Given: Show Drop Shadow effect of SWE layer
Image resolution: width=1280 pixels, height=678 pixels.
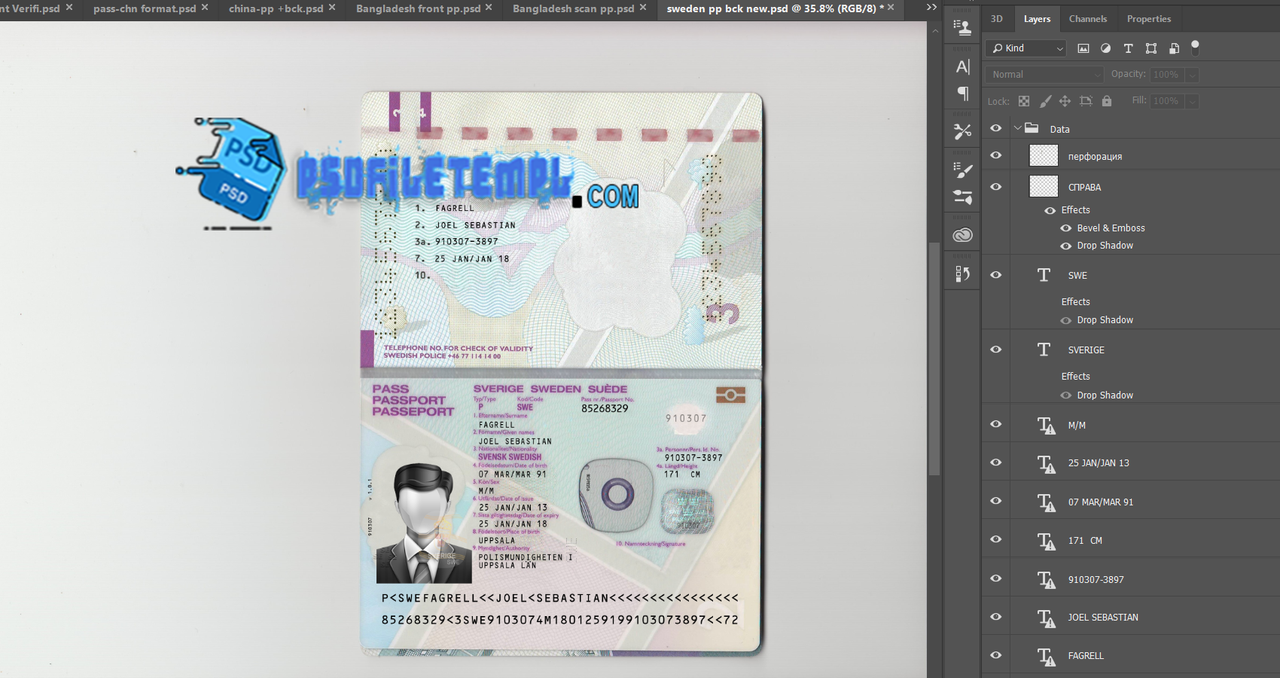Looking at the screenshot, I should coord(1066,320).
